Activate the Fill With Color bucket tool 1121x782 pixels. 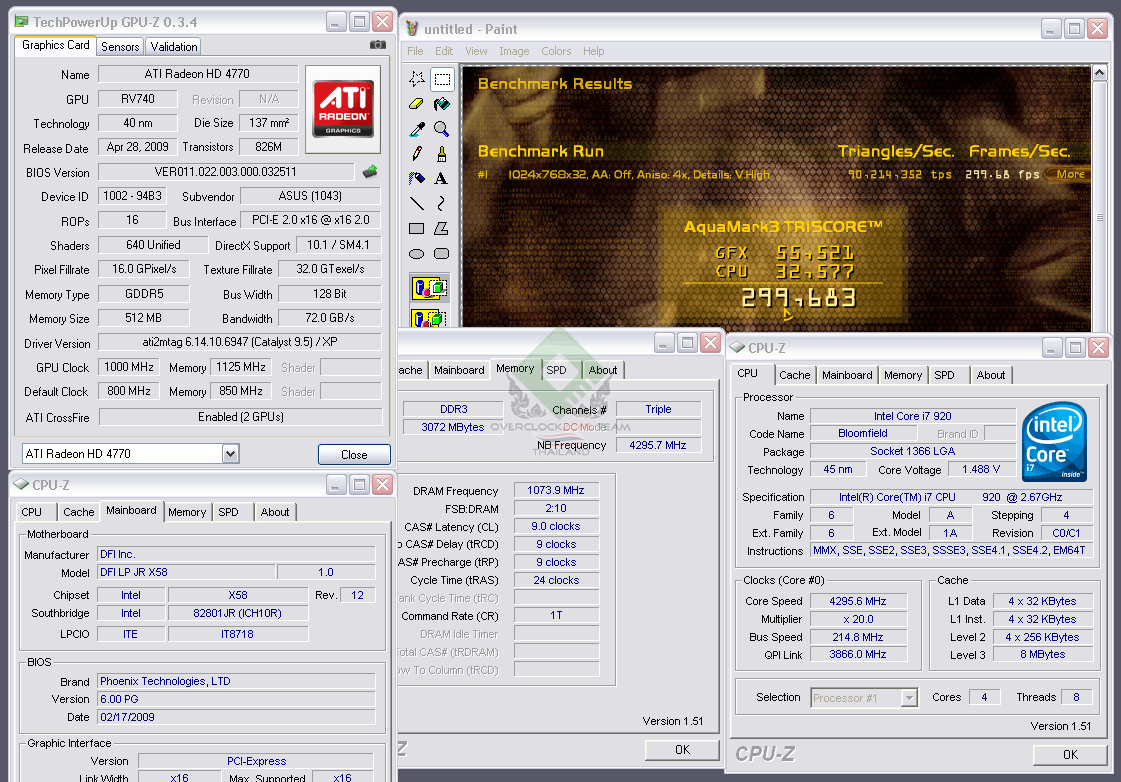pos(442,104)
